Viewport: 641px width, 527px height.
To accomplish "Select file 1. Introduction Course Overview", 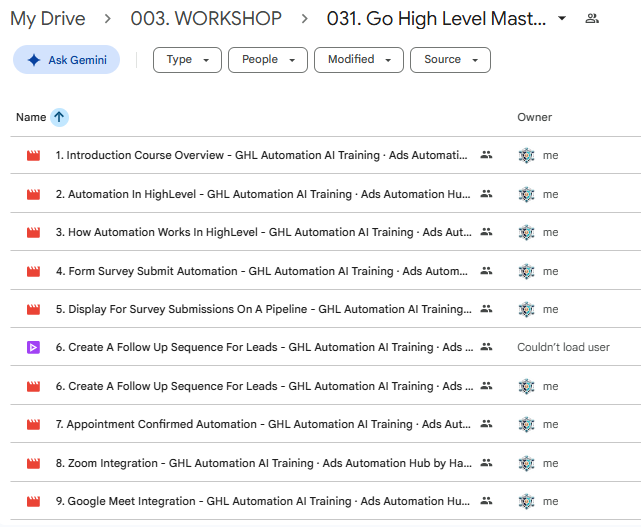I will tap(261, 155).
